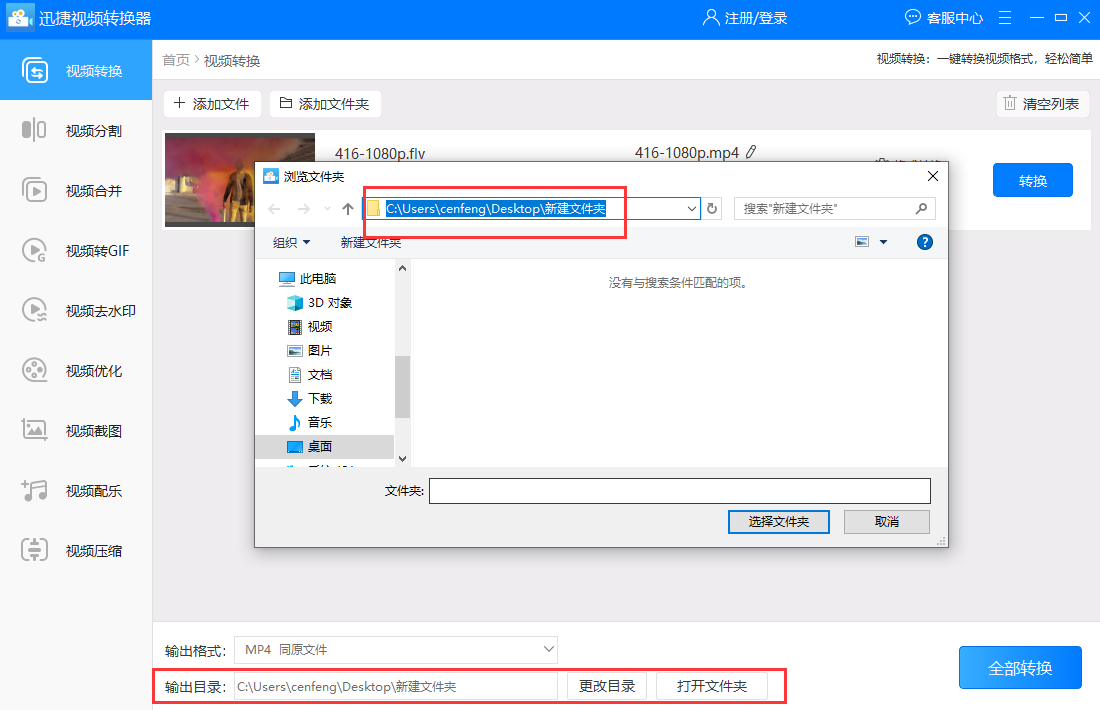
Task: Open dialog help question icon
Action: [x=925, y=242]
